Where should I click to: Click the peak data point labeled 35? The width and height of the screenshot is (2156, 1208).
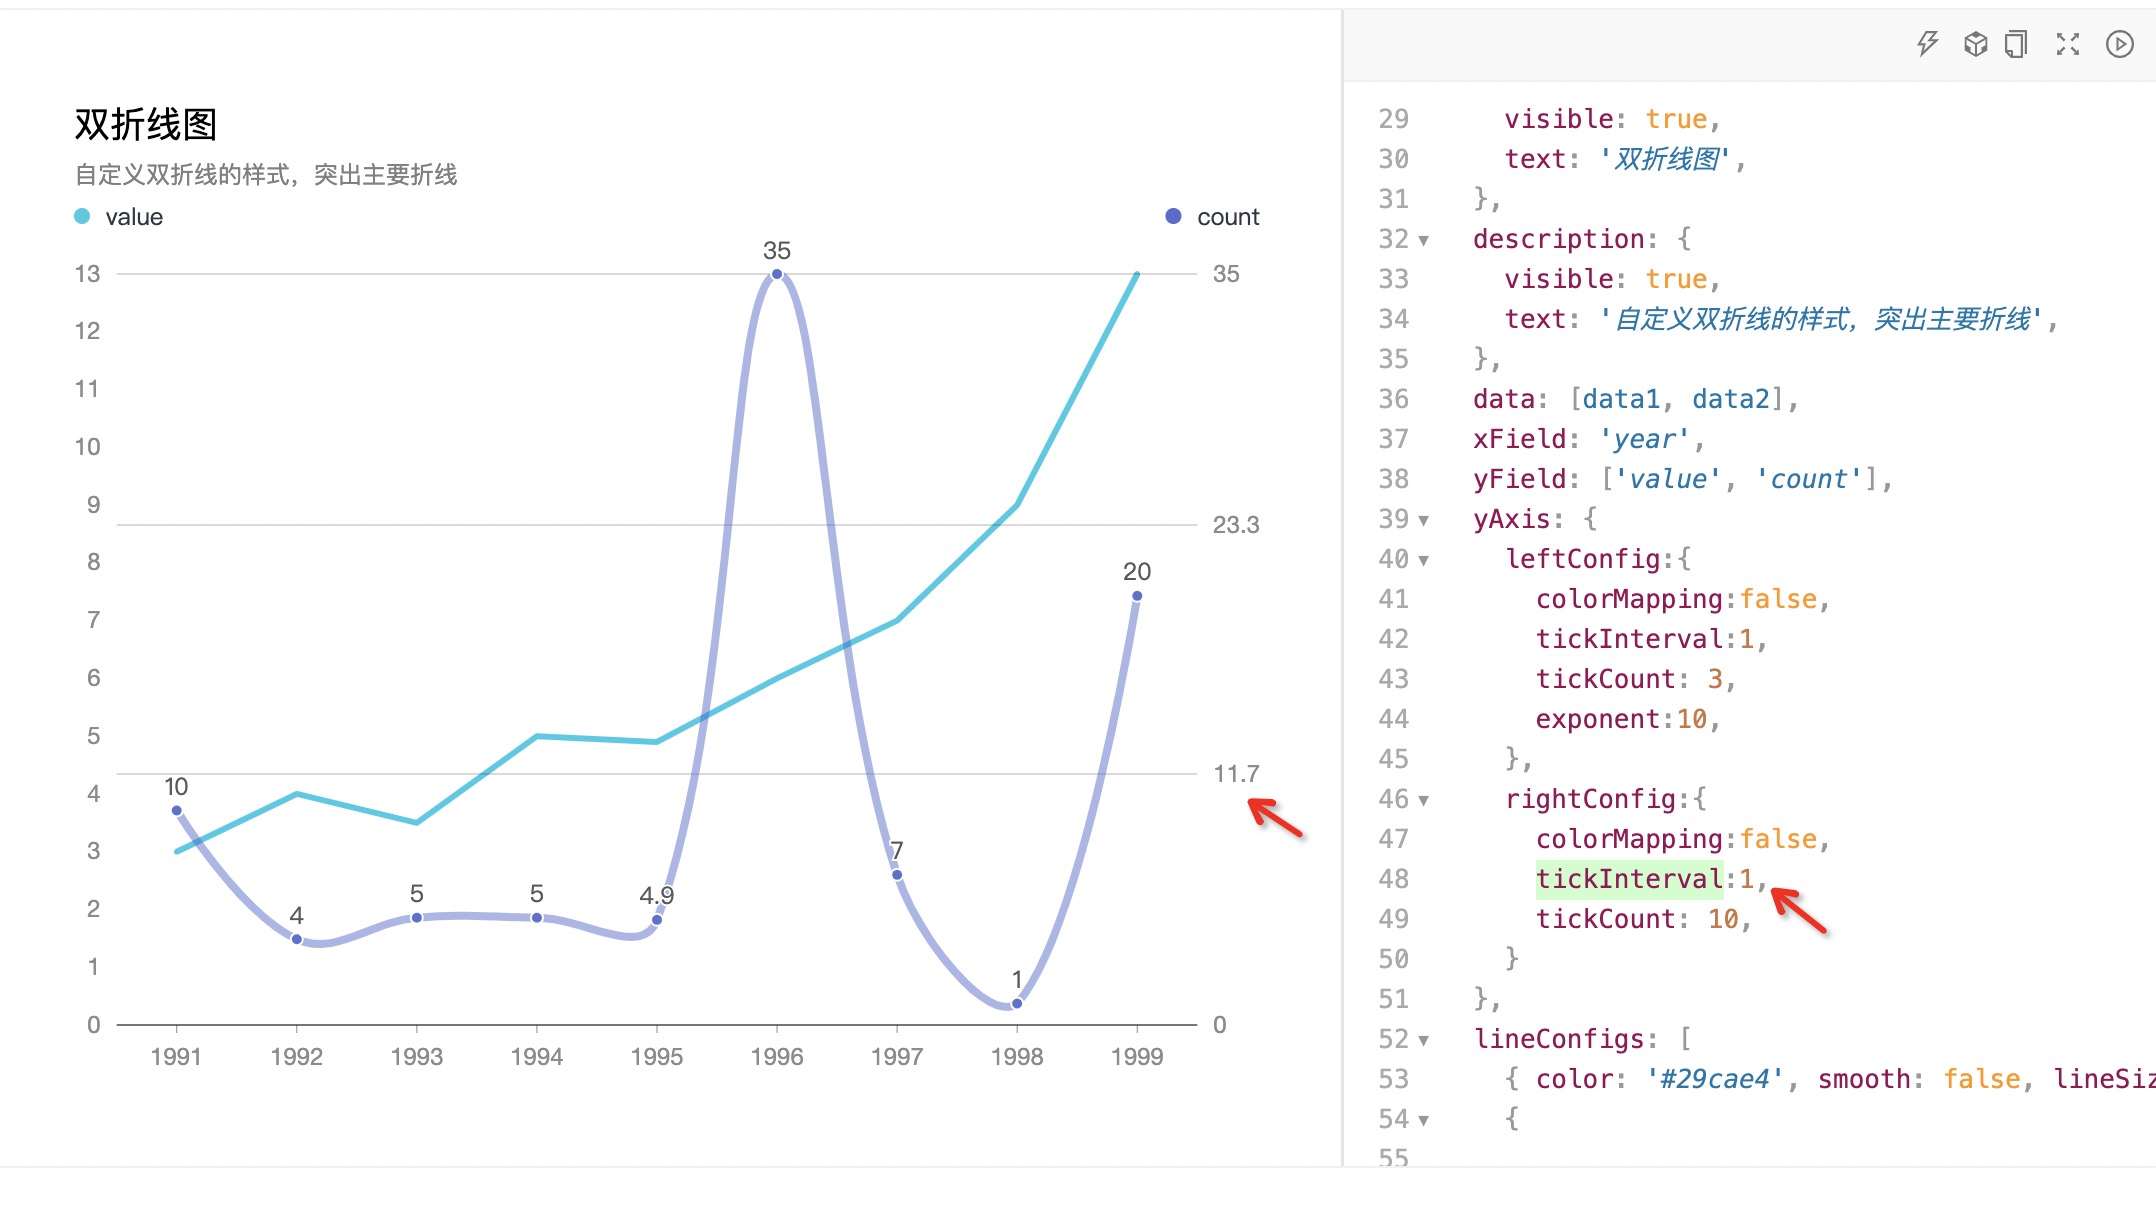(777, 273)
